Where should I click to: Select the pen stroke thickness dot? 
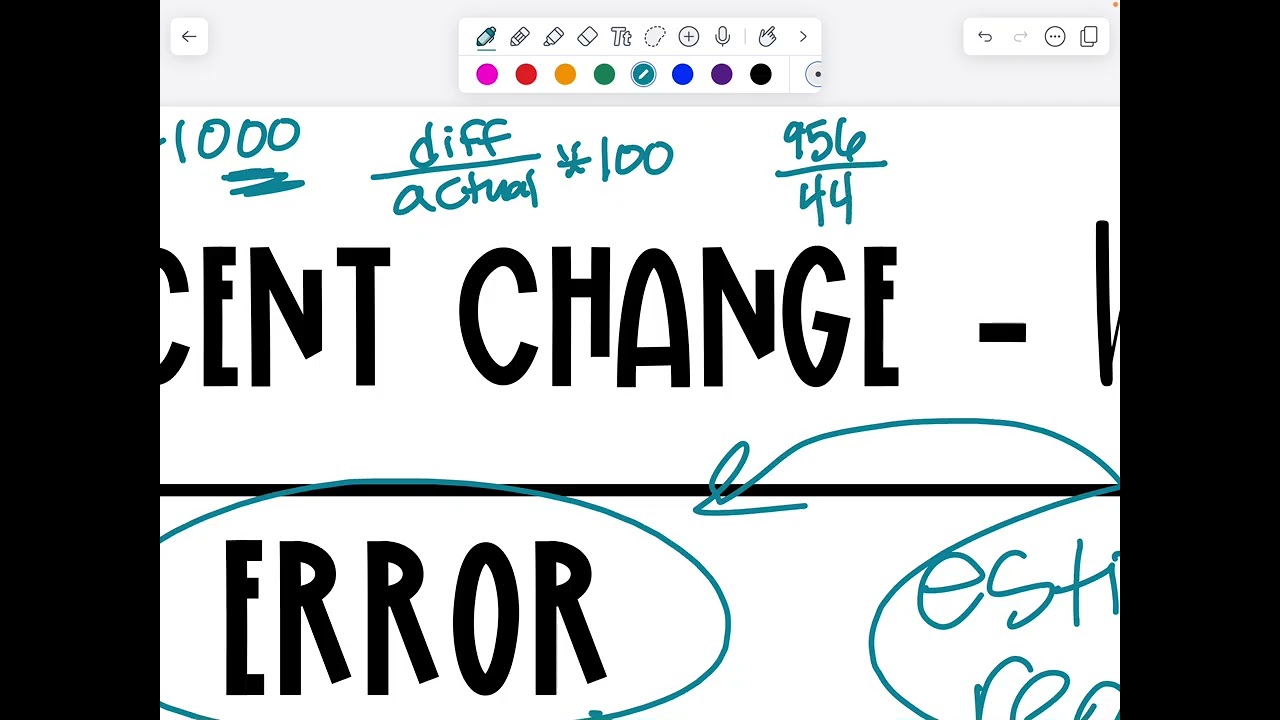814,74
